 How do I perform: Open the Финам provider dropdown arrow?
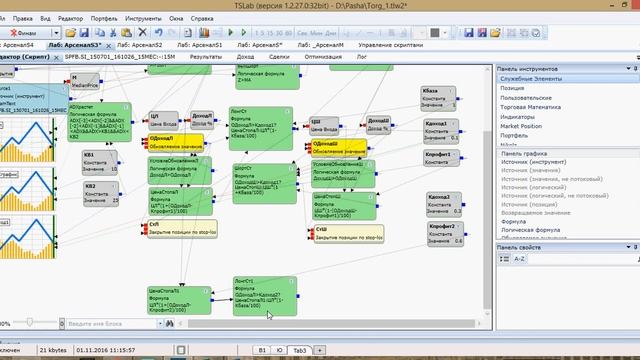coord(56,33)
